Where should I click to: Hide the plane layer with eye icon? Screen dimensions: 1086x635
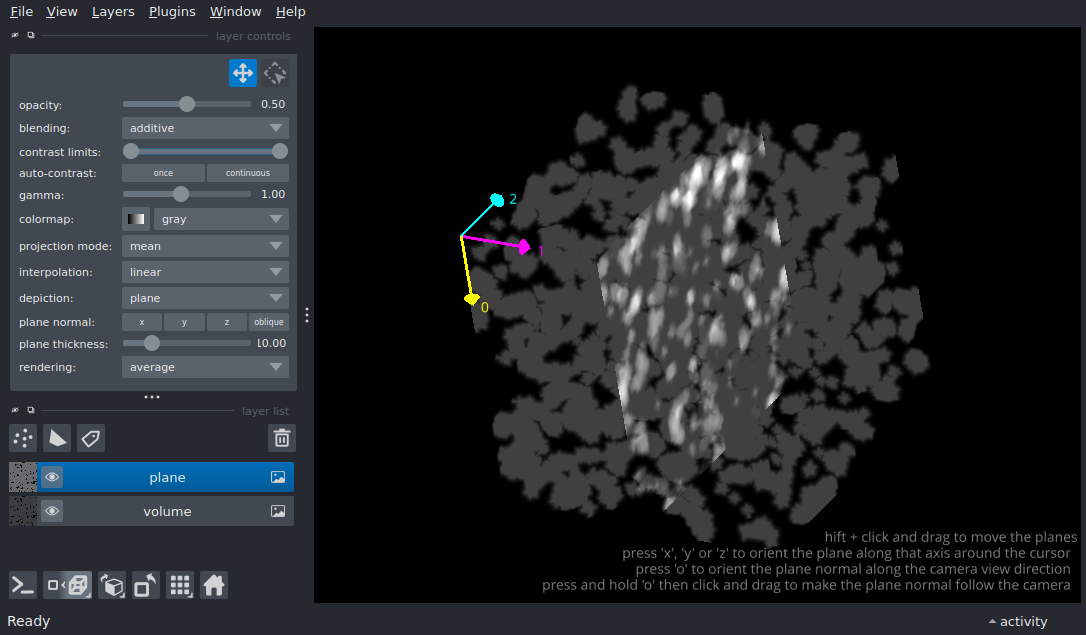[x=52, y=477]
